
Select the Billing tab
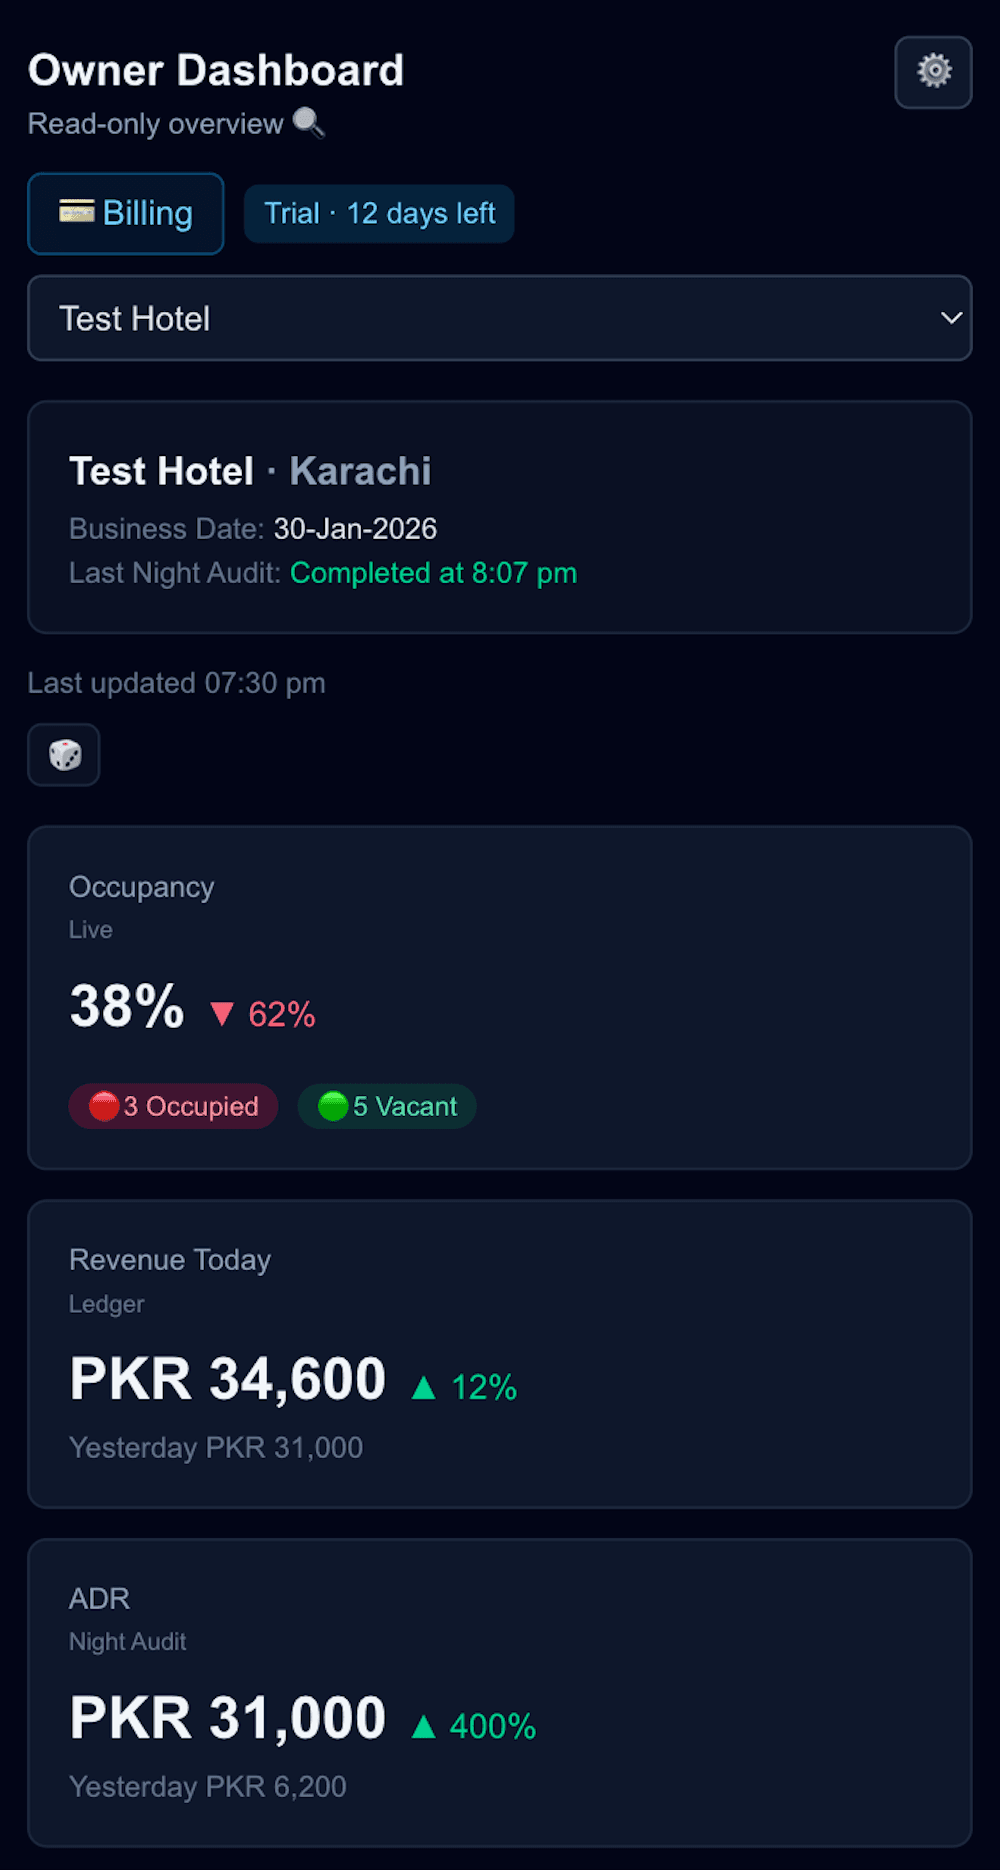pos(125,213)
